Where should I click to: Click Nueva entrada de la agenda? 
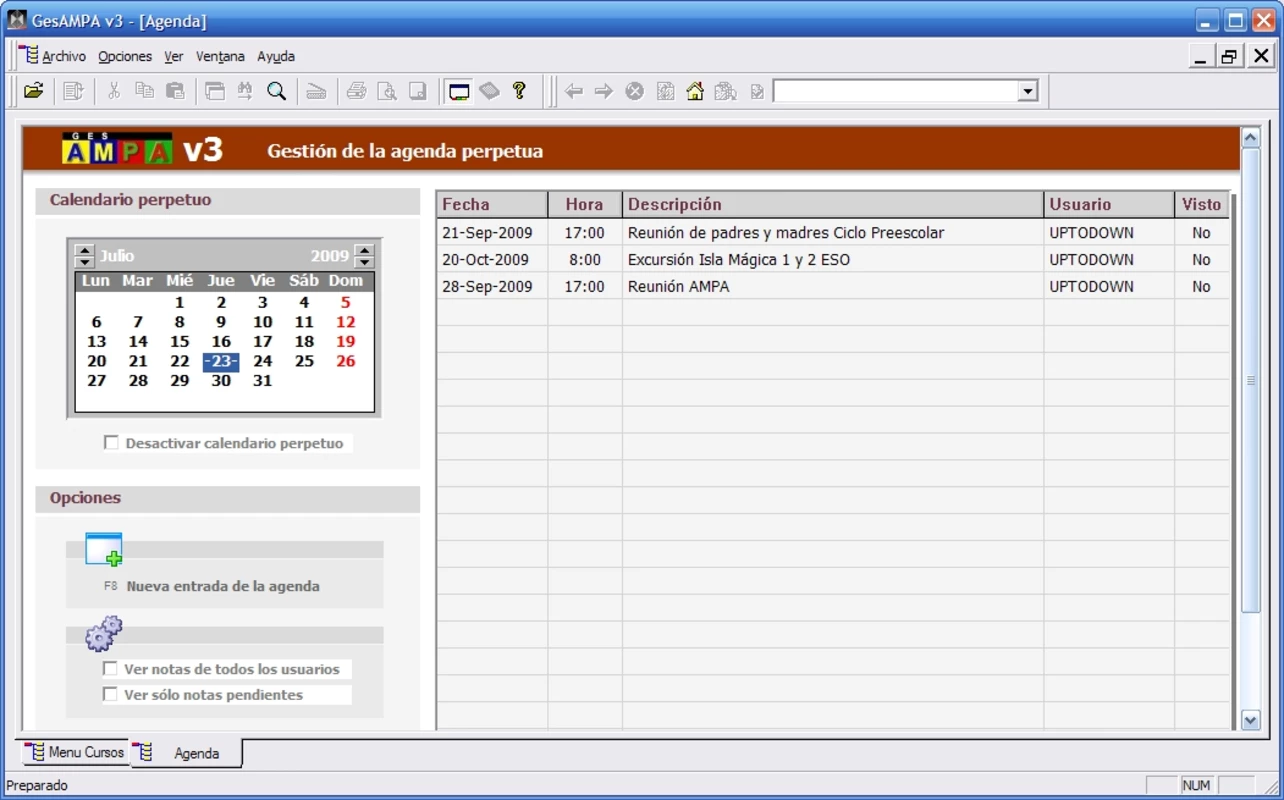(223, 586)
